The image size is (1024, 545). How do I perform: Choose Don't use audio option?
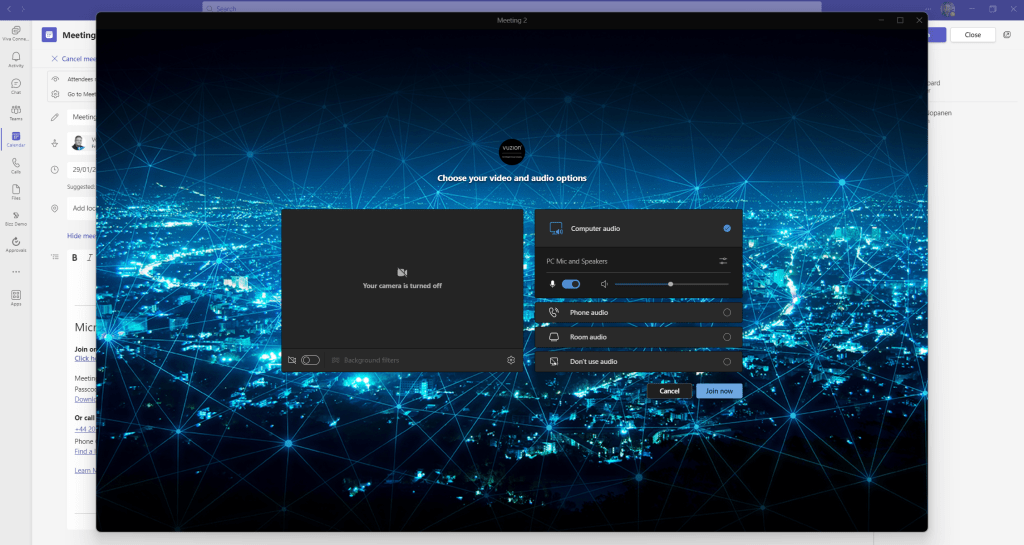tap(726, 362)
